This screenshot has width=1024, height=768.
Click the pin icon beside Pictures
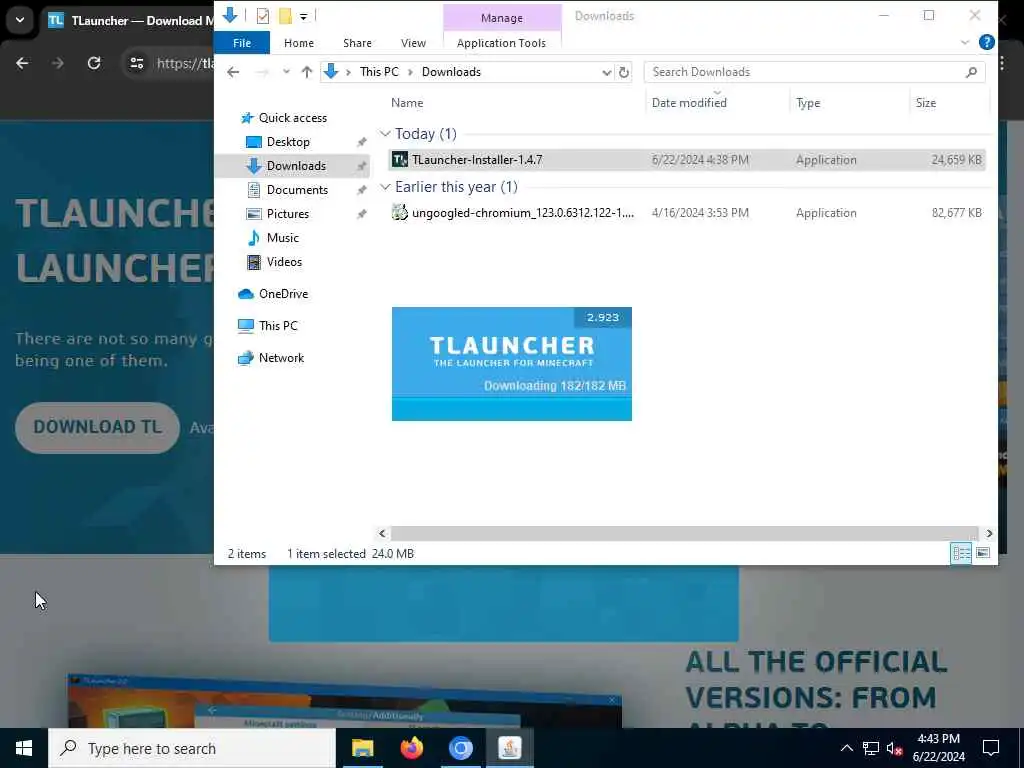click(361, 214)
